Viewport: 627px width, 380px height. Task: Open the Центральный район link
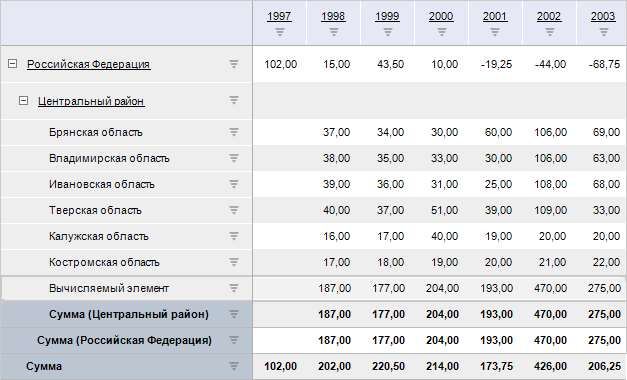coord(91,101)
